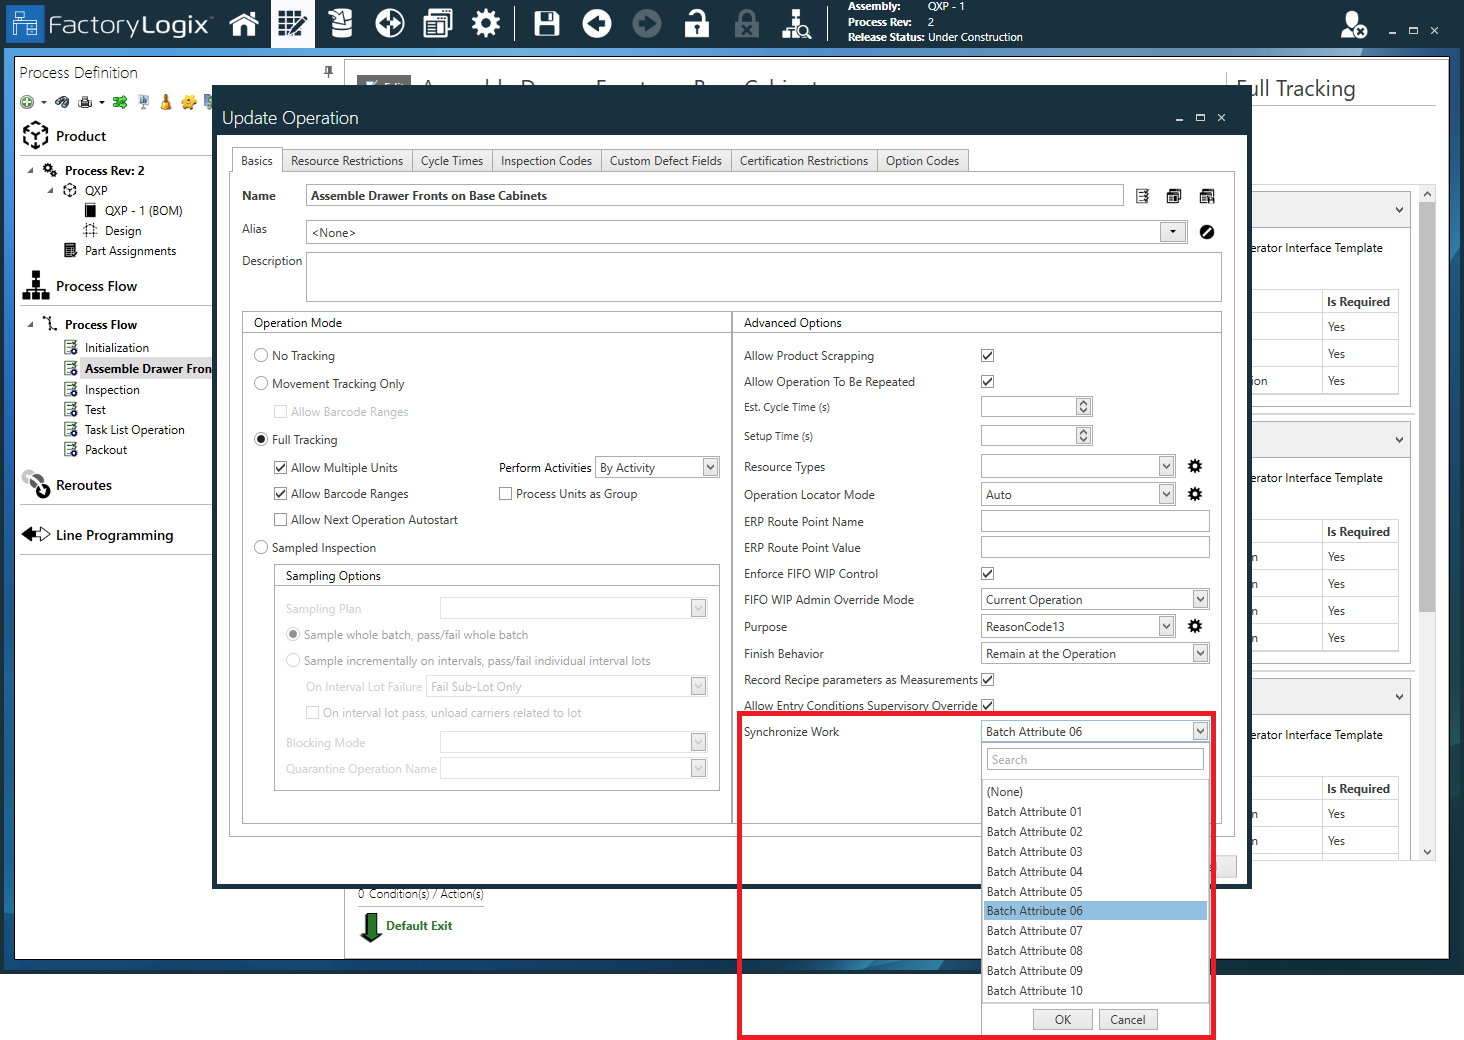
Task: Click the clear alias eraser icon
Action: tap(1207, 231)
